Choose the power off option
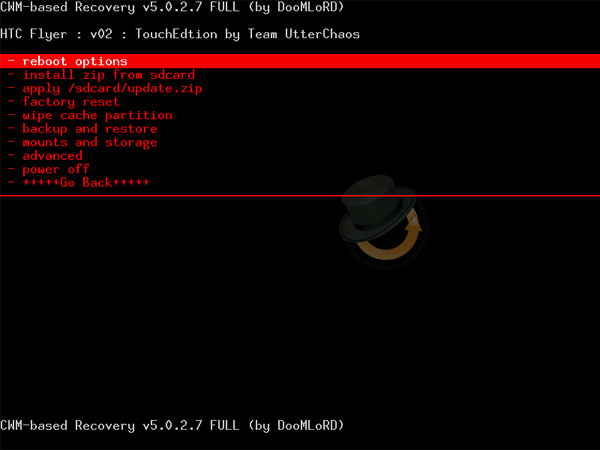Viewport: 600px width, 450px height. click(x=55, y=169)
